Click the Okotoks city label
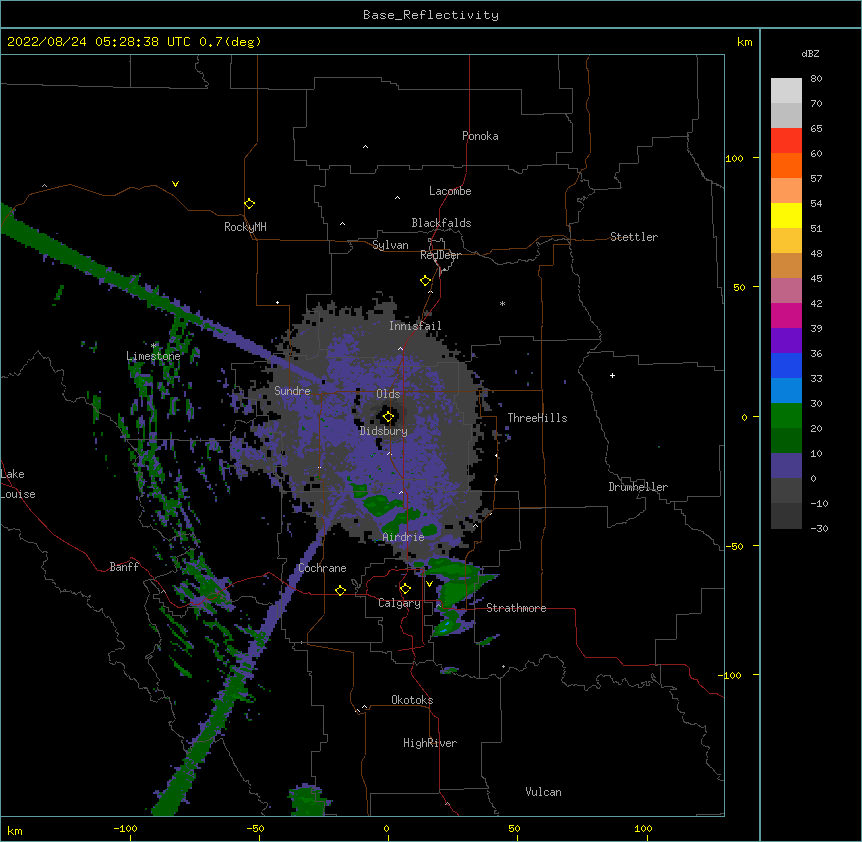The image size is (862, 842). [412, 700]
